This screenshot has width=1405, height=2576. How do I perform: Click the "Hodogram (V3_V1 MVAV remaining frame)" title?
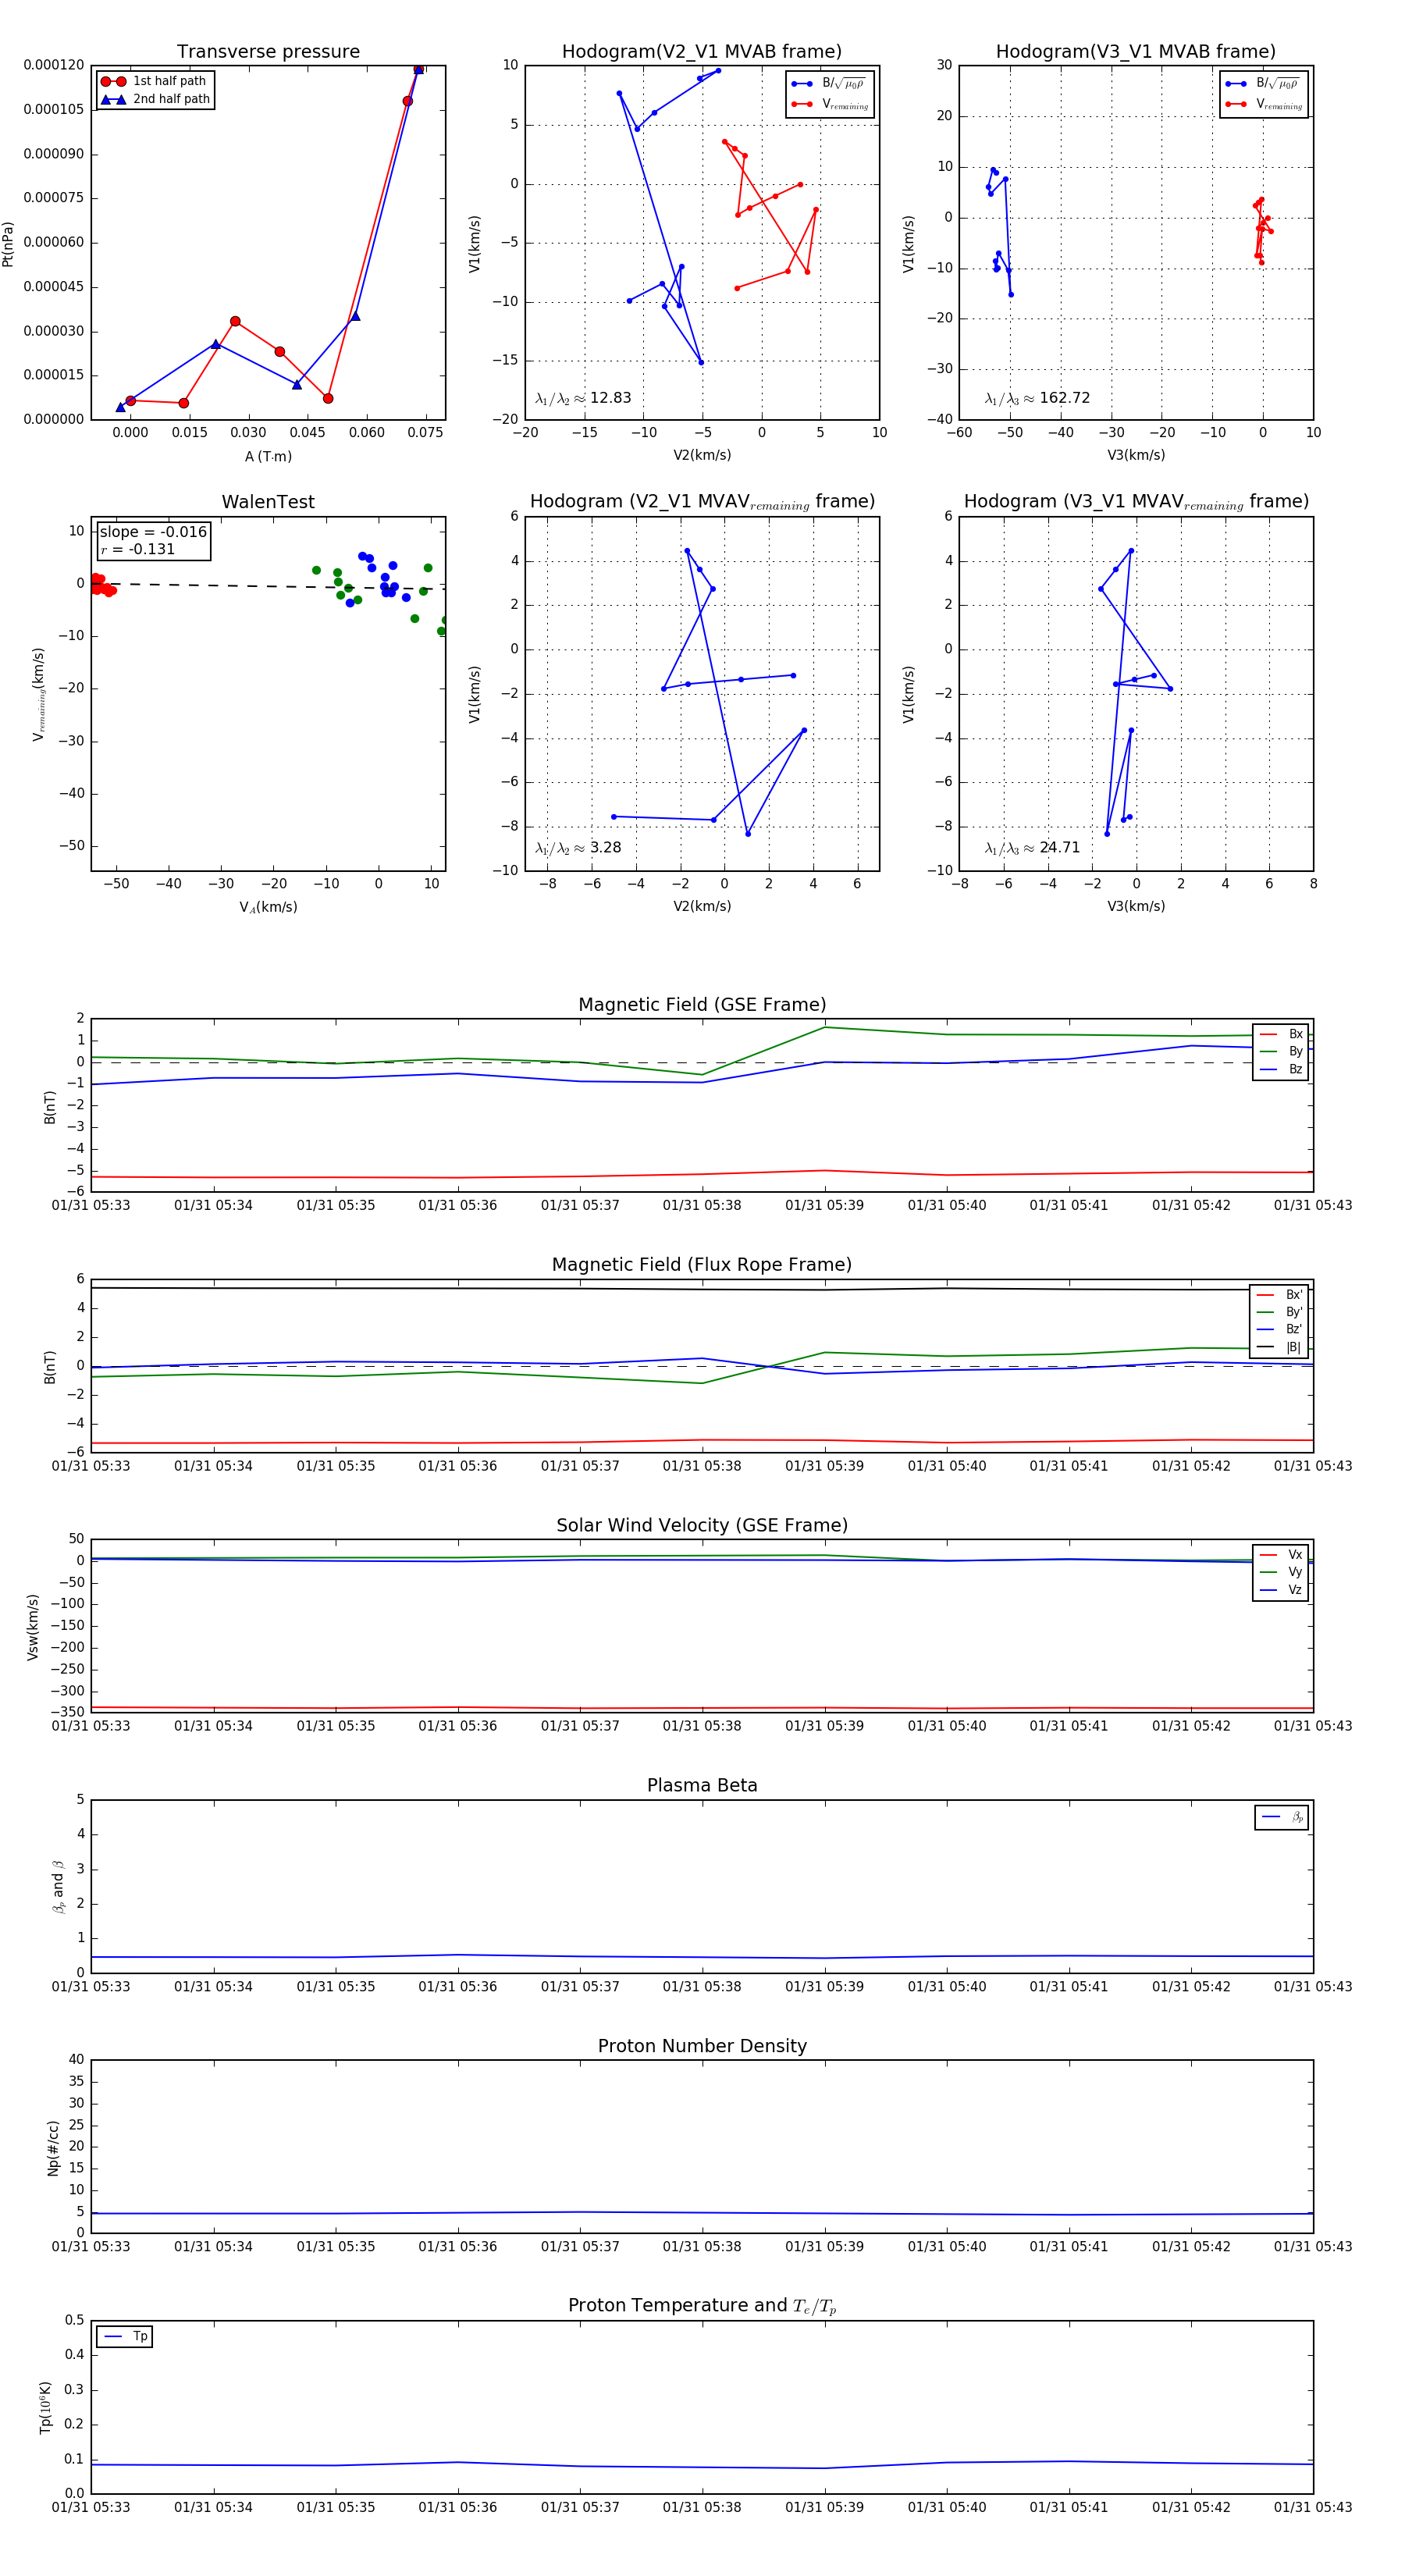point(1136,502)
